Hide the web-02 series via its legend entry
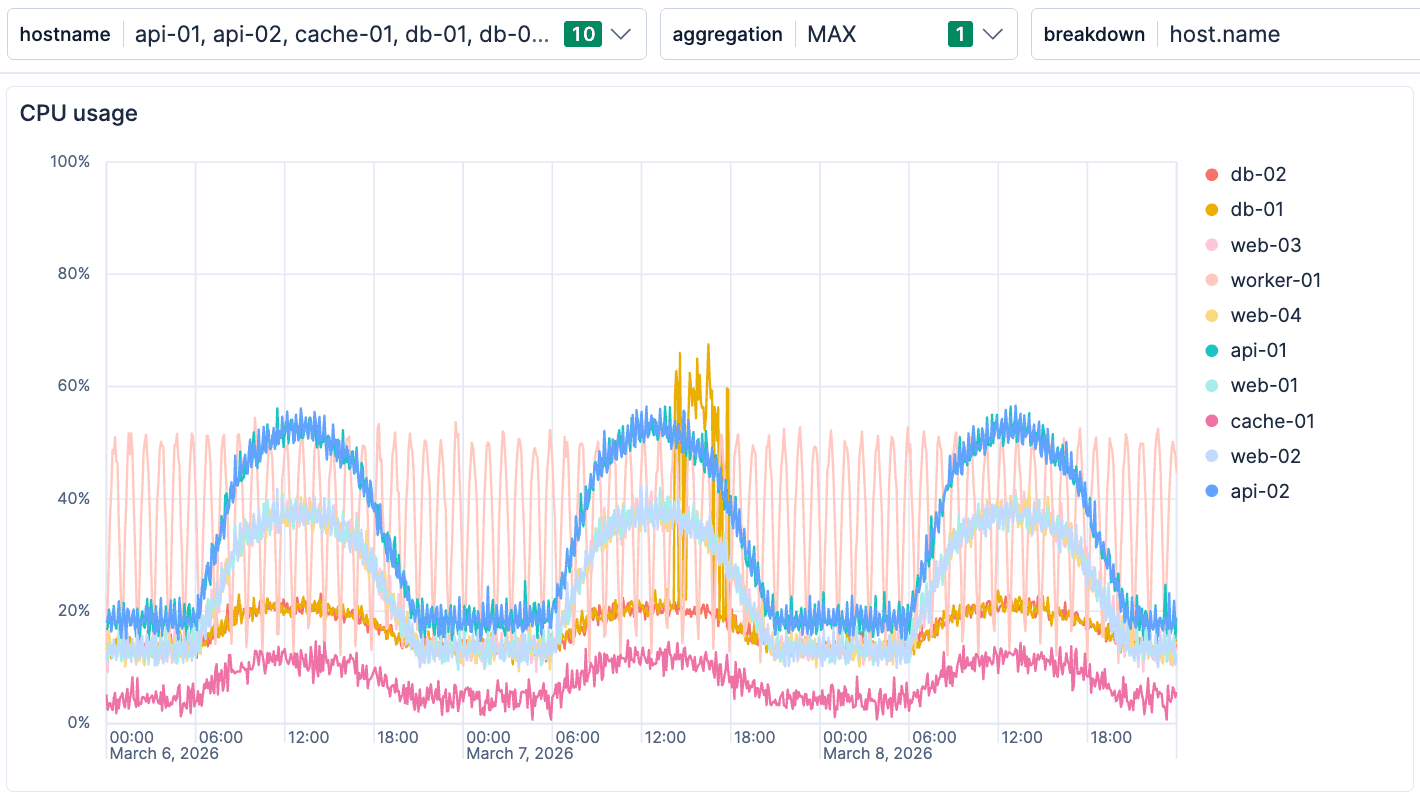Viewport: 1420px width, 798px height. [1267, 456]
